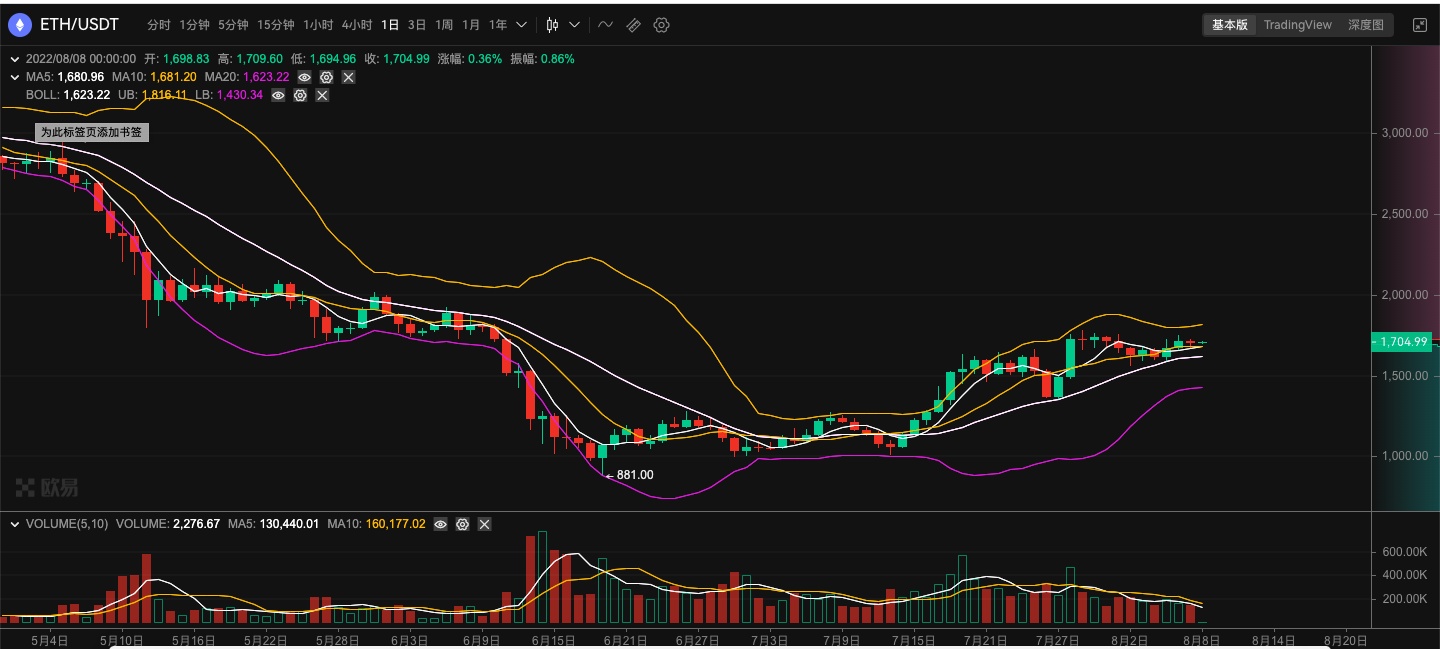1440x649 pixels.
Task: Open MA indicator settings gear
Action: (x=326, y=77)
